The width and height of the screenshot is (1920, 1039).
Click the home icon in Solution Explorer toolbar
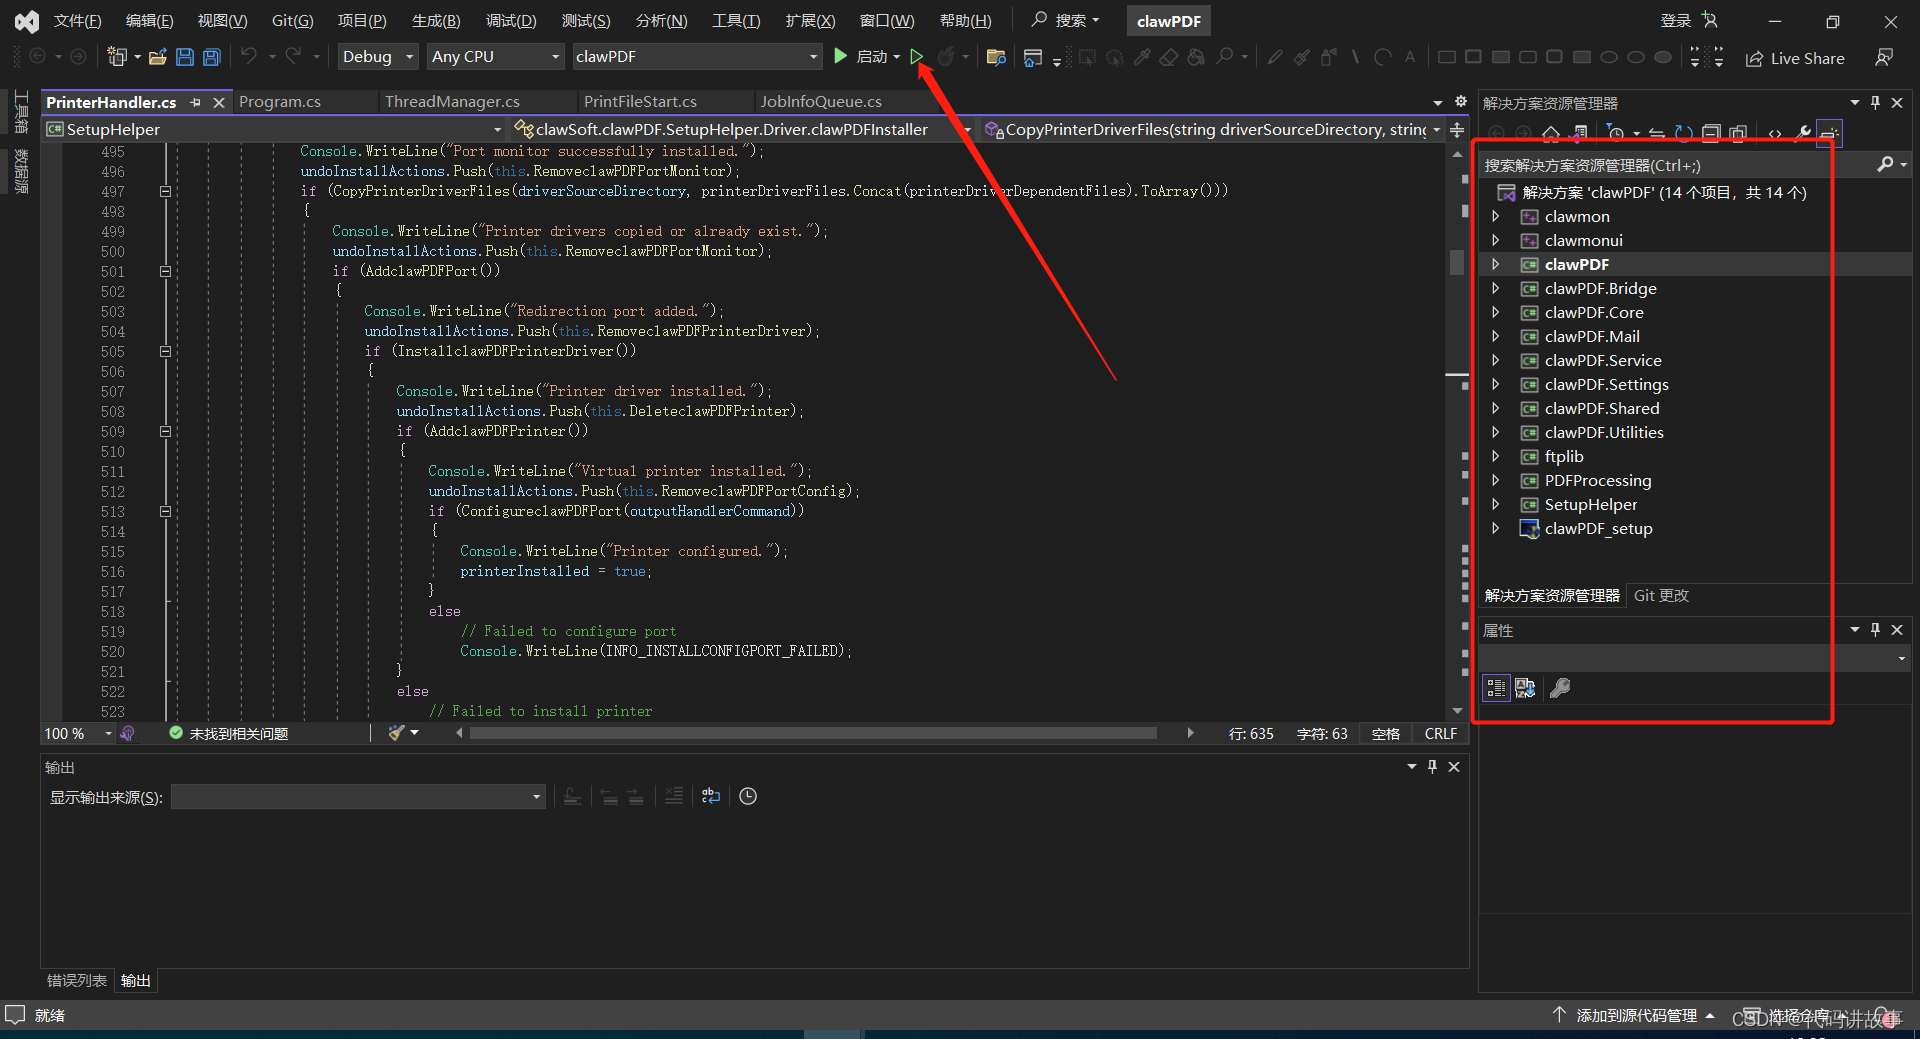coord(1551,133)
